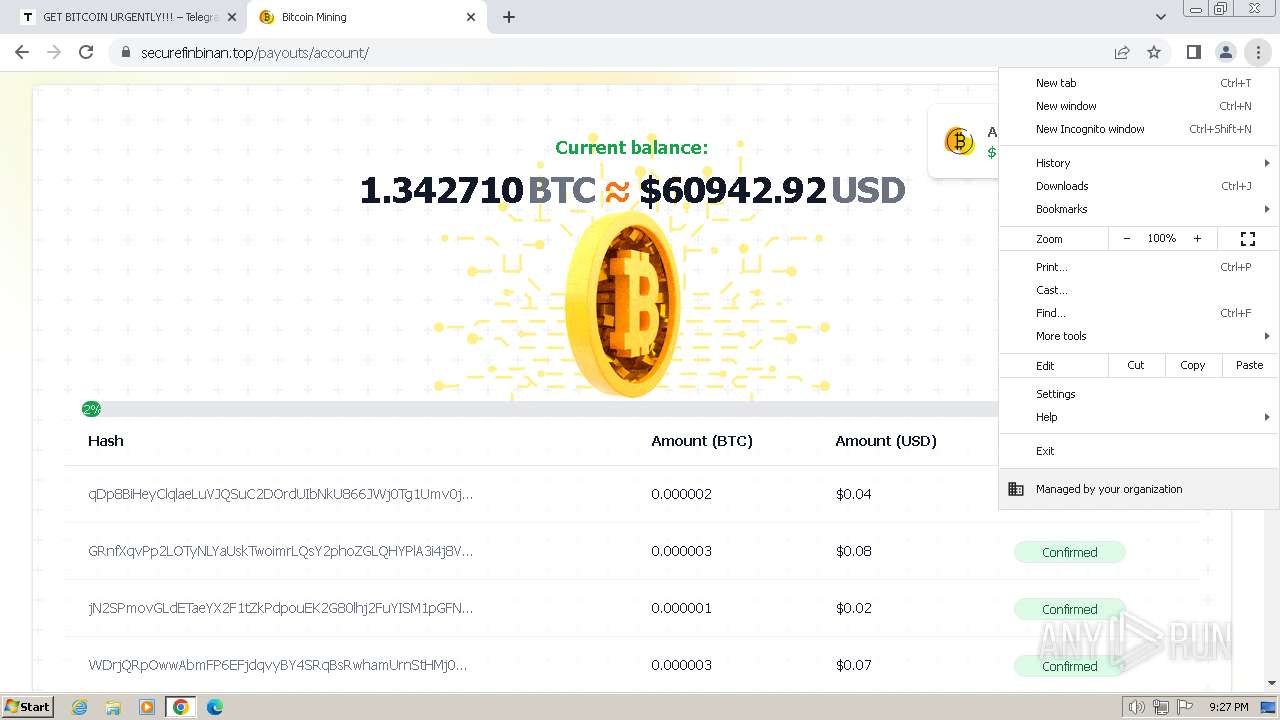Image resolution: width=1280 pixels, height=720 pixels.
Task: Expand the Help submenu
Action: click(1139, 417)
